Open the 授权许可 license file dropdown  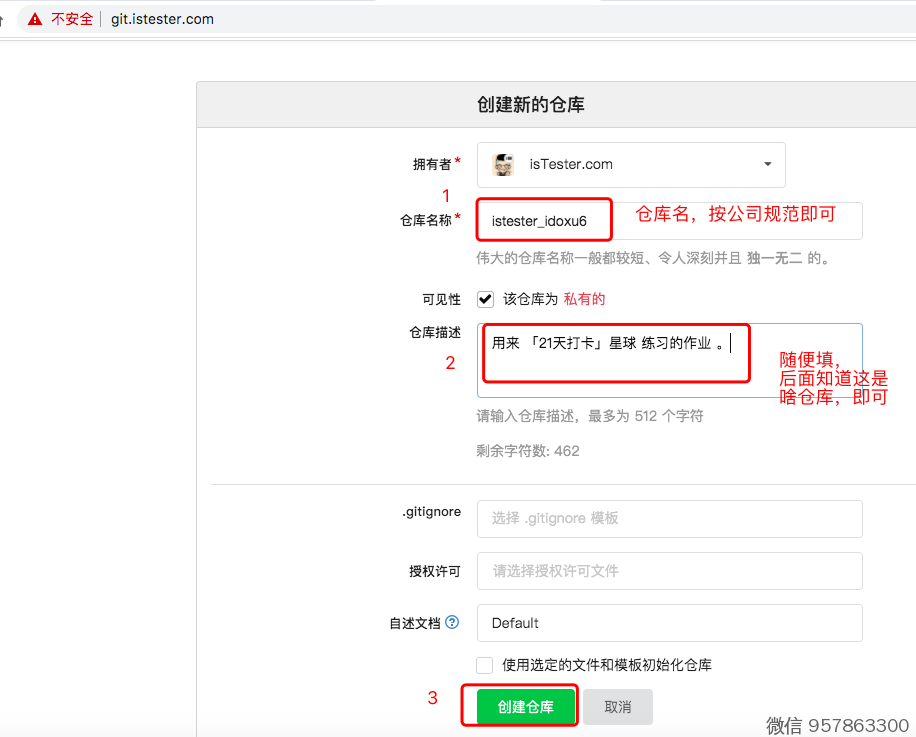pyautogui.click(x=669, y=571)
